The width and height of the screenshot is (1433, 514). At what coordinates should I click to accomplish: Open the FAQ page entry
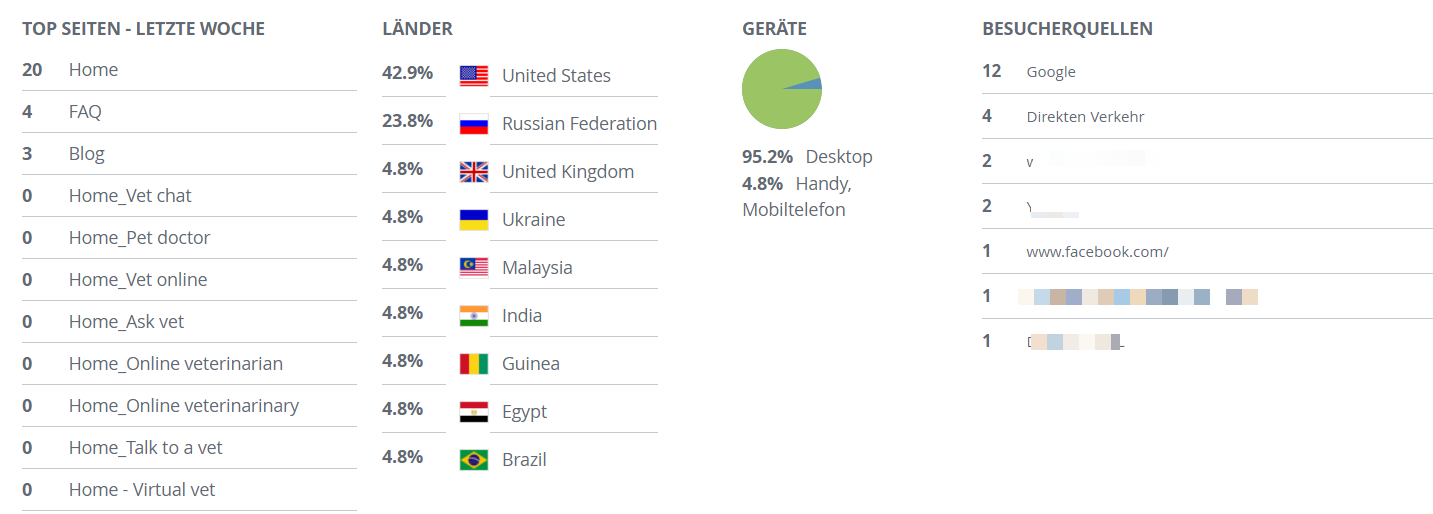85,112
